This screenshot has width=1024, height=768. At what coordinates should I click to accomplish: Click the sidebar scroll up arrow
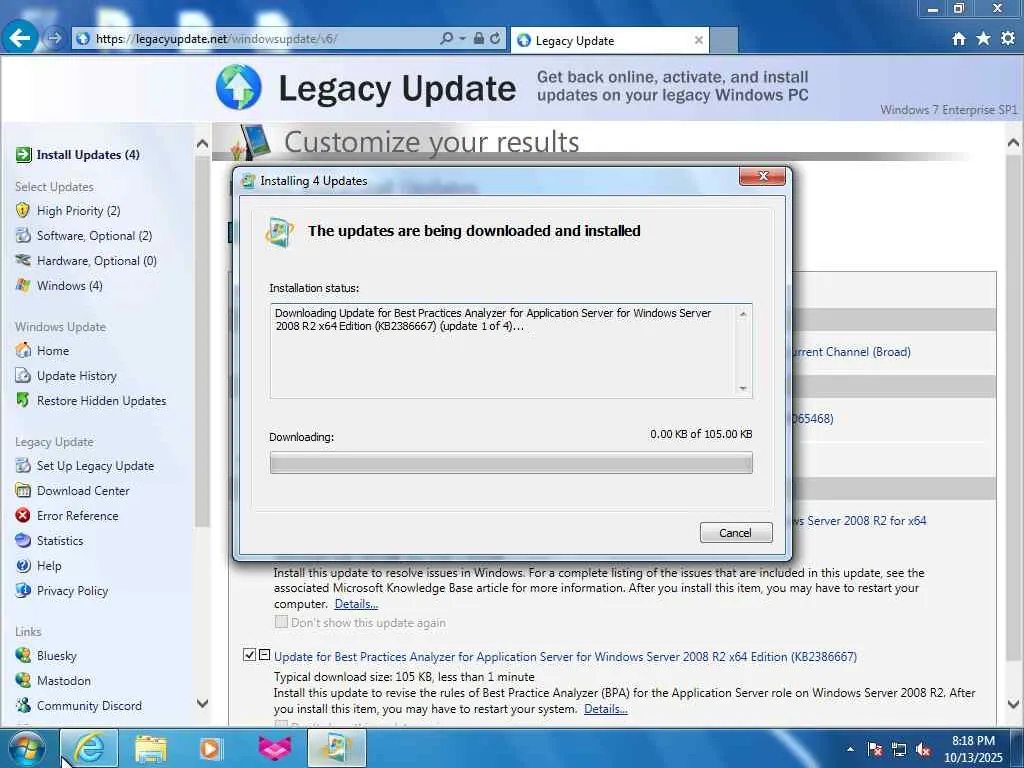(x=202, y=143)
